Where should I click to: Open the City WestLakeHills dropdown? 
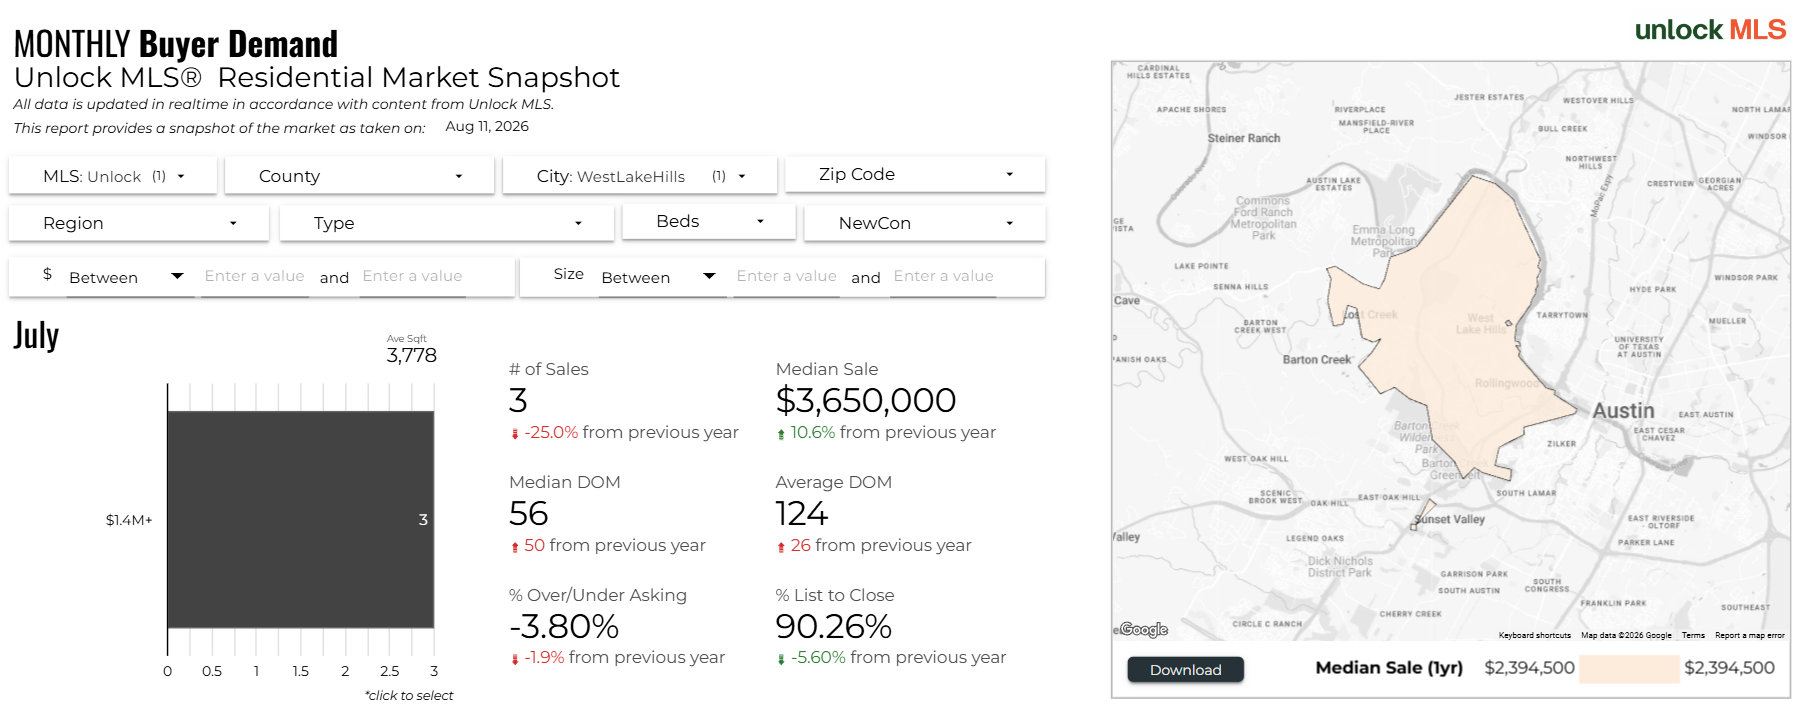[640, 176]
